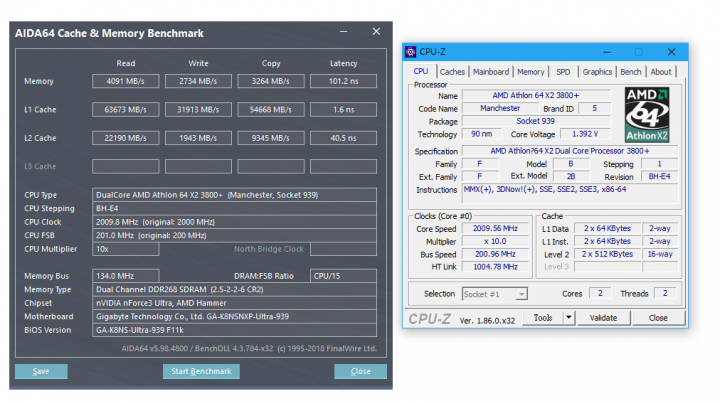Click the CPU FSB value 201.0 MHz
This screenshot has height=401, width=720.
[234, 235]
